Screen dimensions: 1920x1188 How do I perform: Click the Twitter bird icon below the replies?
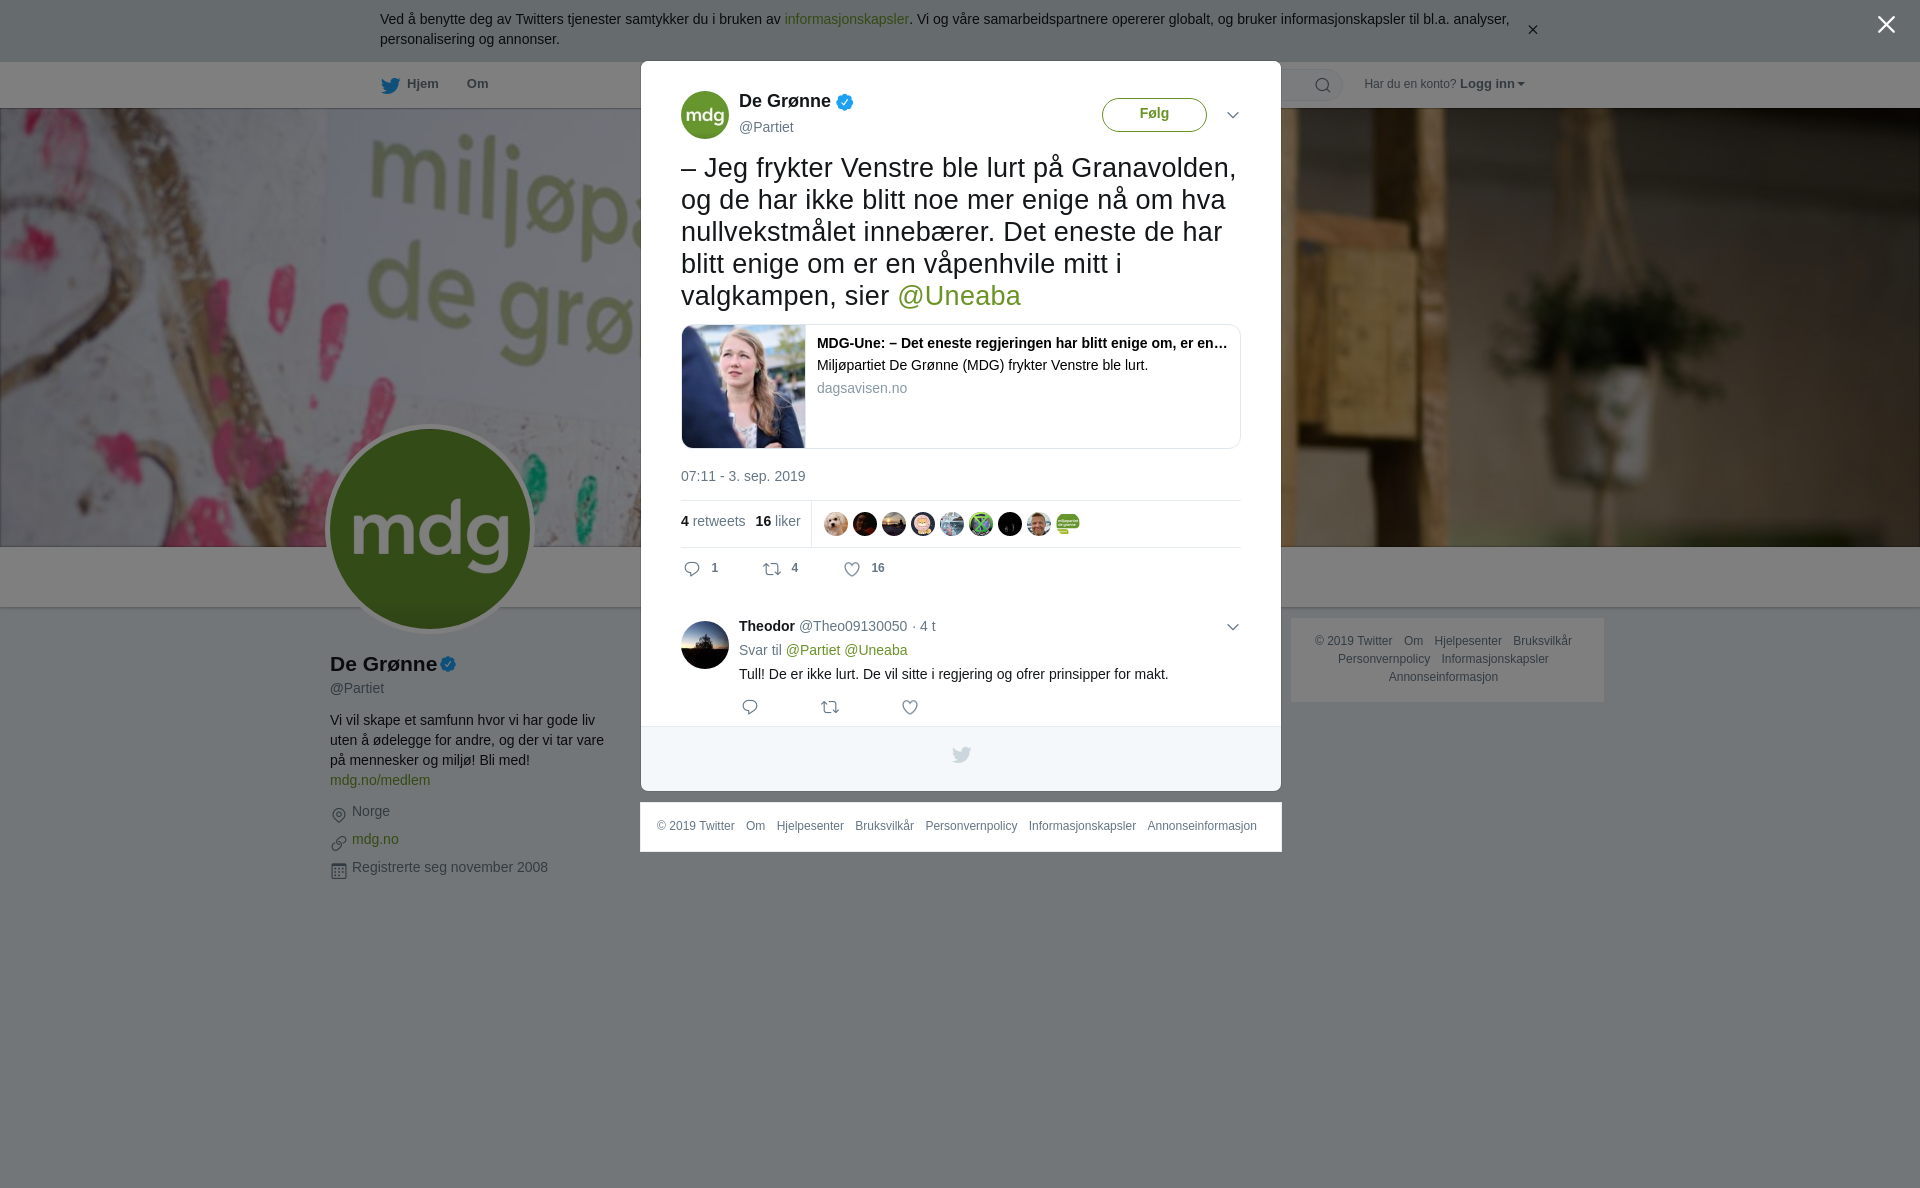[x=961, y=755]
